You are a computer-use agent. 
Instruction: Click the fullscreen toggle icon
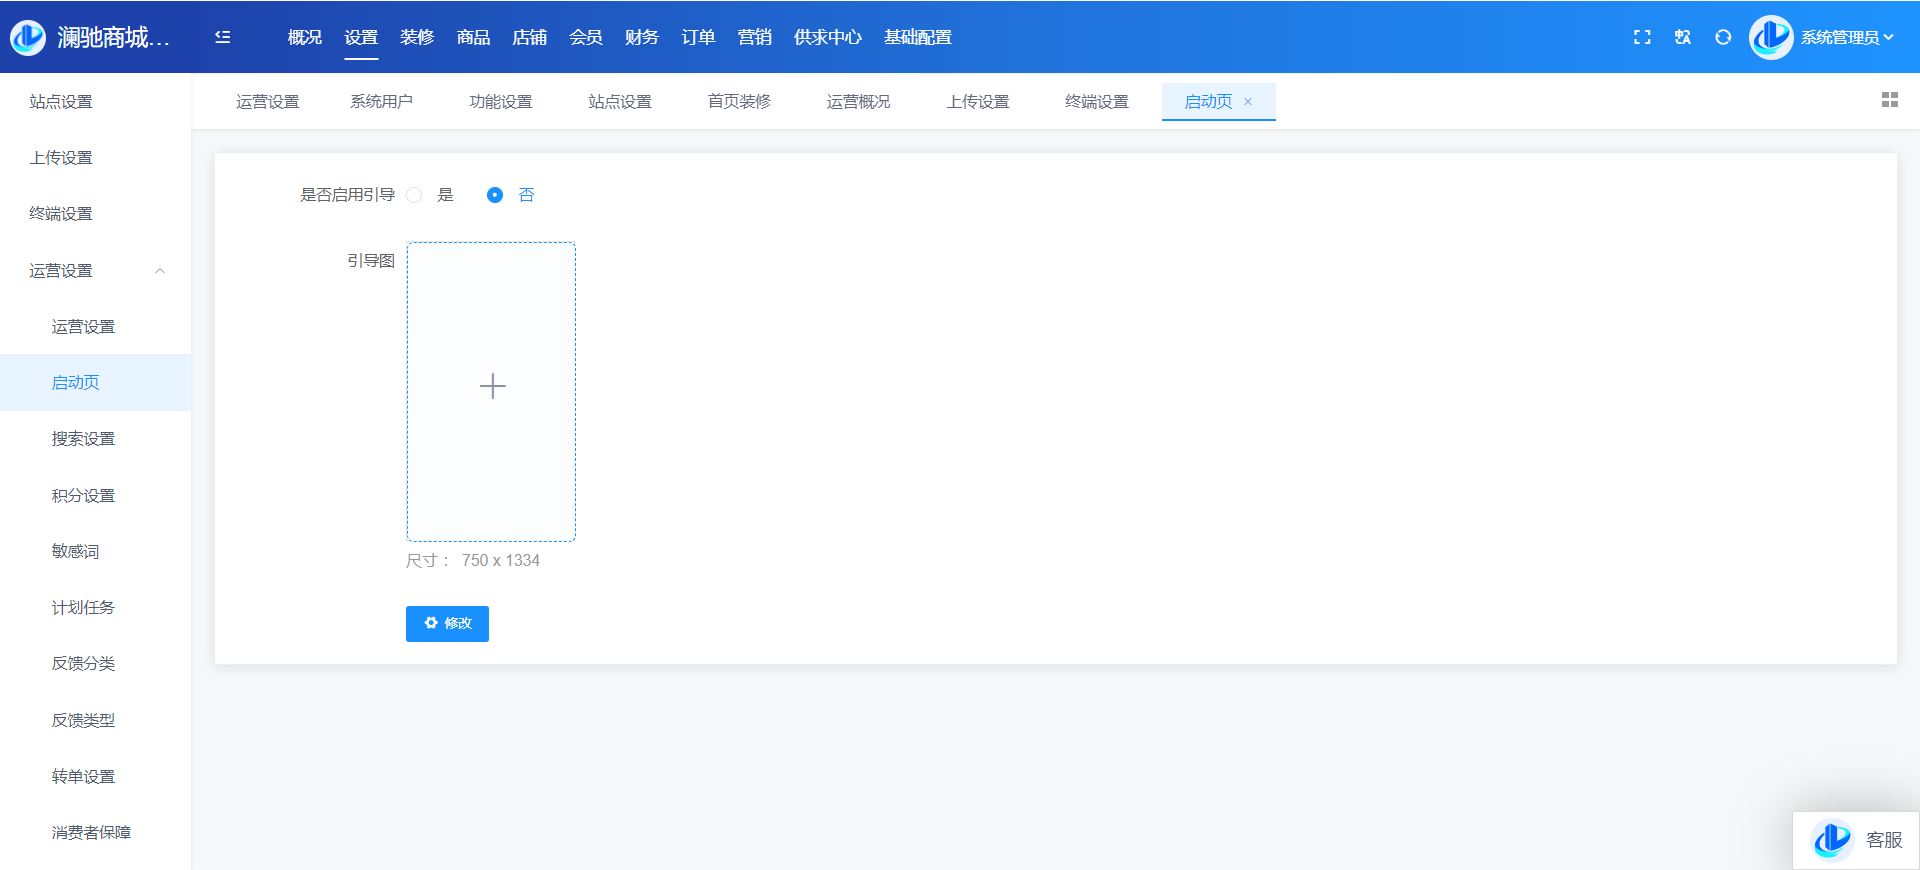point(1642,37)
